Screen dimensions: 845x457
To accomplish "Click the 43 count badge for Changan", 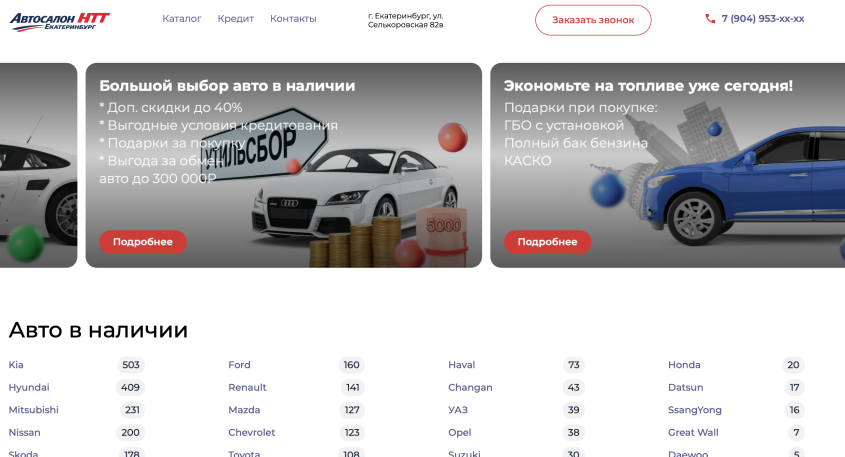I will (573, 387).
